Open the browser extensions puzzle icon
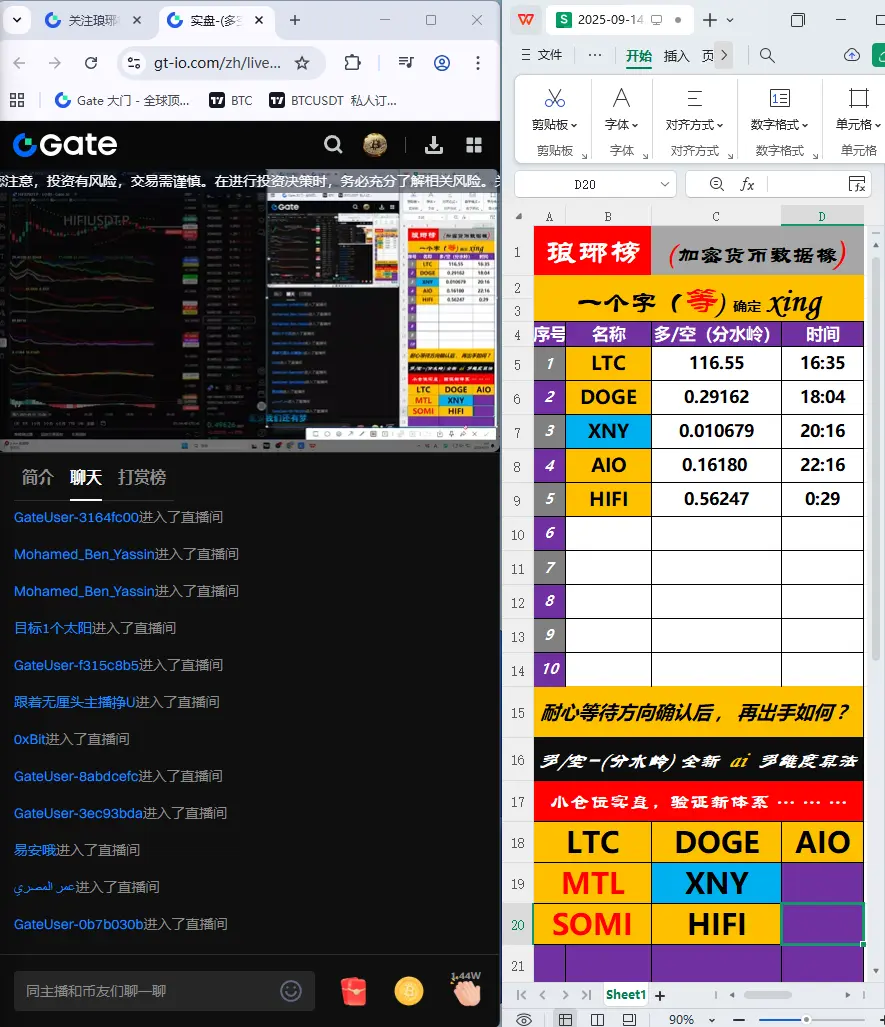885x1027 pixels. 352,63
